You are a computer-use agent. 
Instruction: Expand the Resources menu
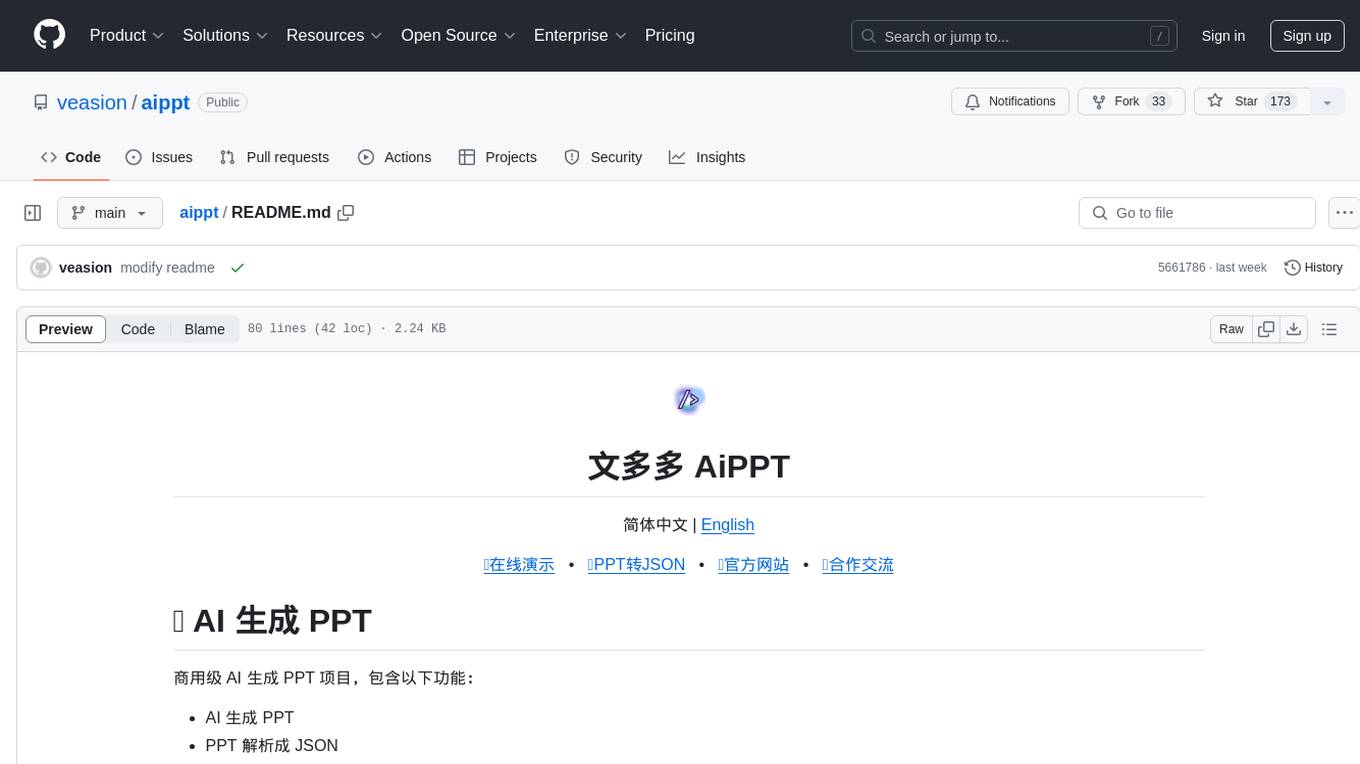click(334, 35)
